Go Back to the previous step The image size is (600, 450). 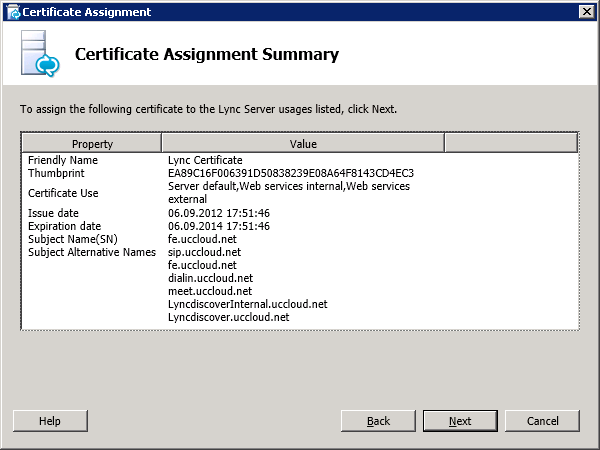point(378,421)
